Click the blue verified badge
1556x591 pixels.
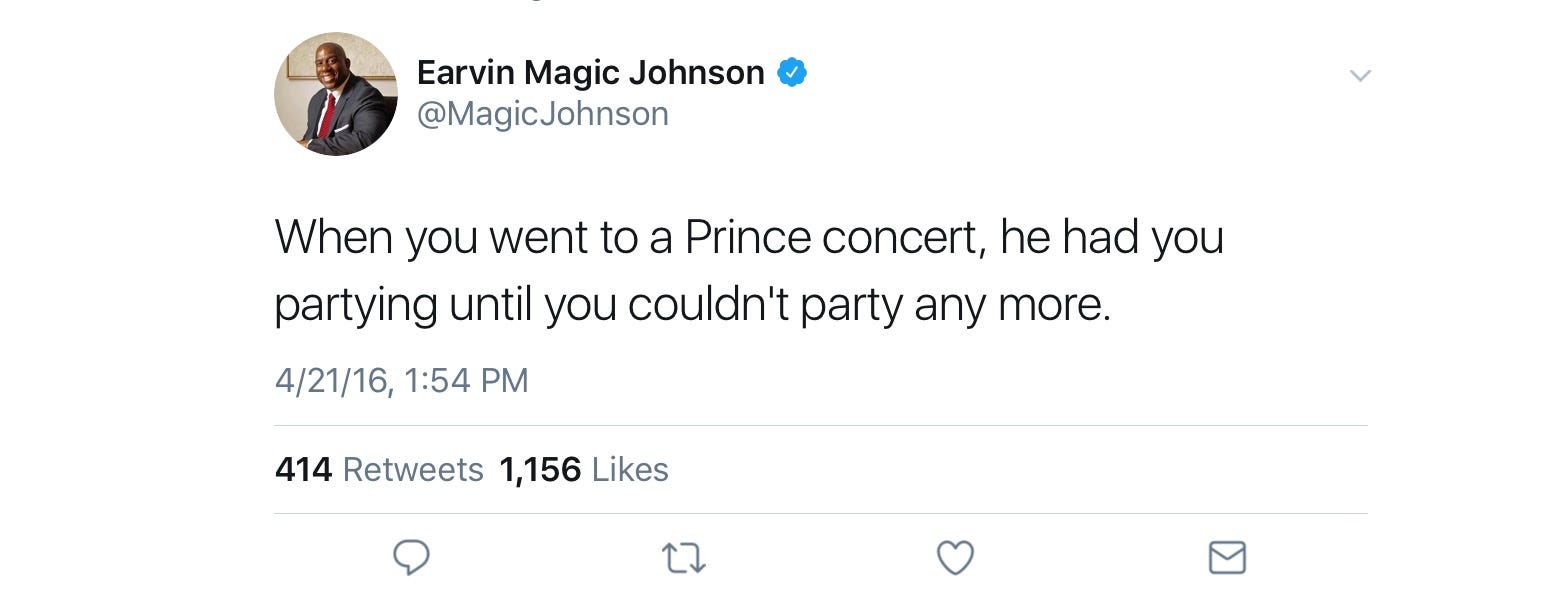pyautogui.click(x=792, y=73)
